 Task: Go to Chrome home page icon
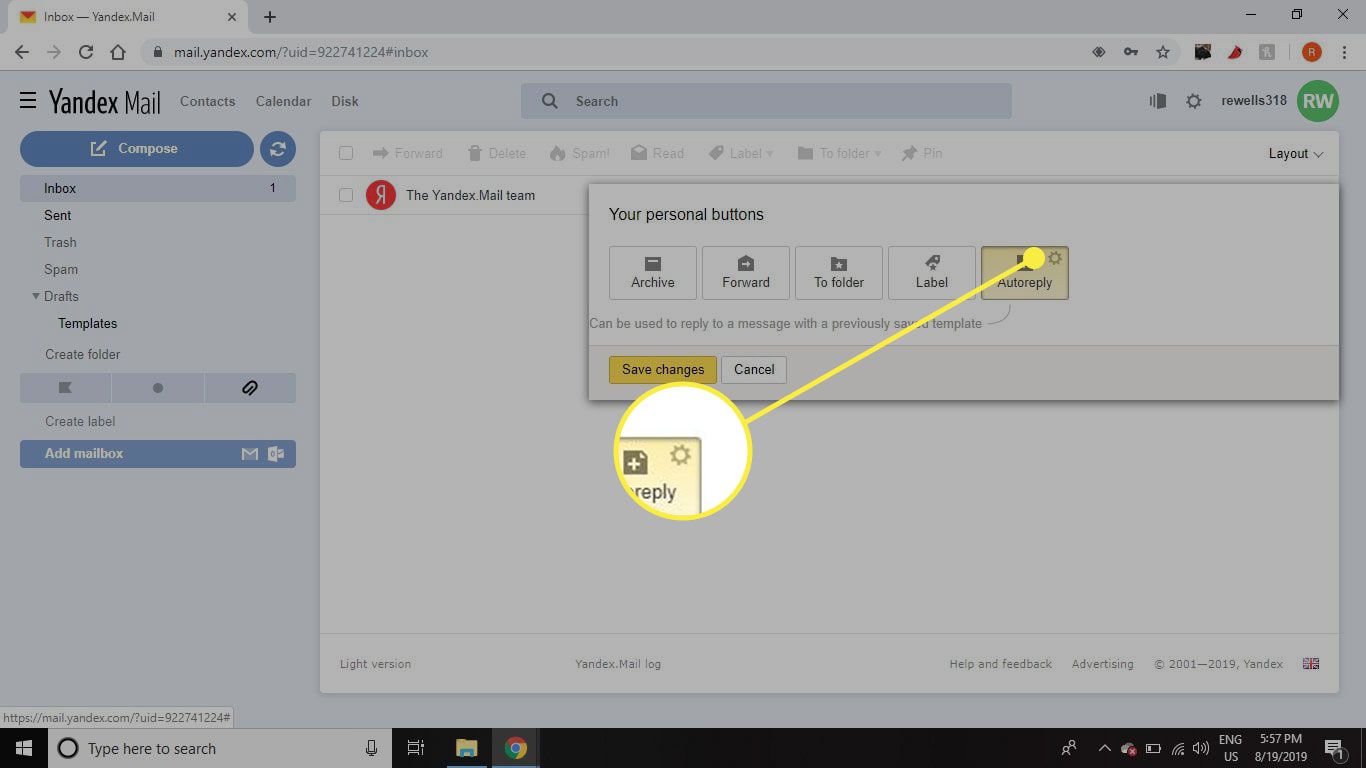tap(118, 52)
